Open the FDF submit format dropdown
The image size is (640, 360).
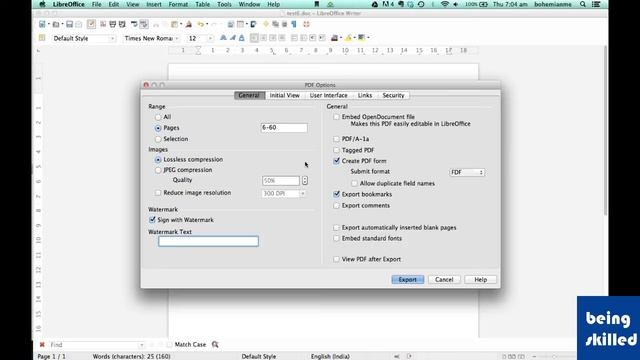[x=467, y=172]
